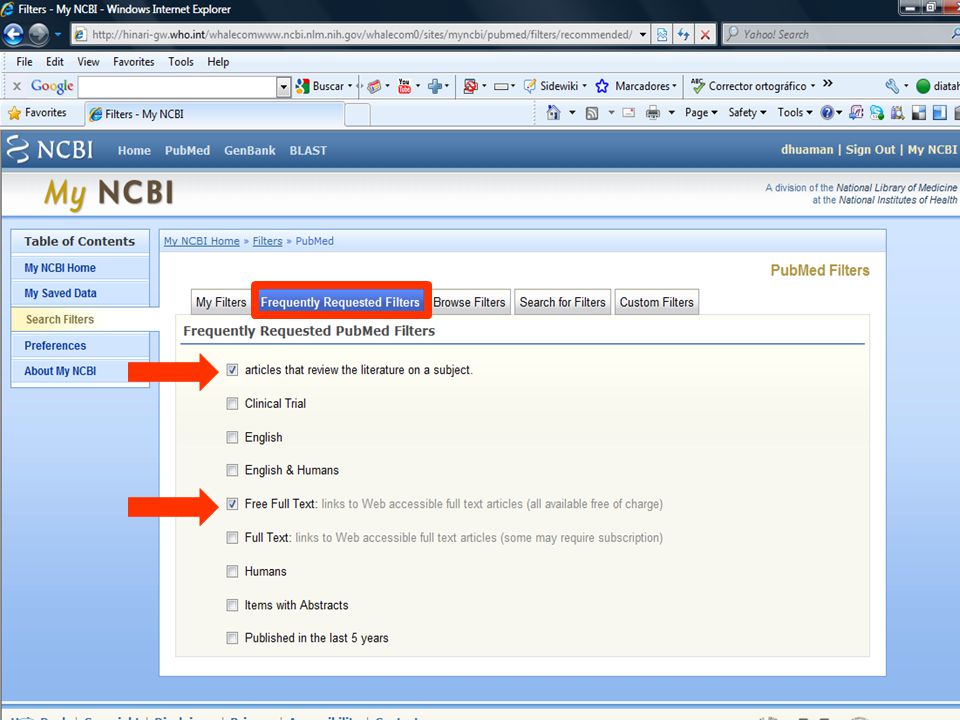This screenshot has width=960, height=720.
Task: Click the Read Mail envelope icon
Action: tap(629, 113)
